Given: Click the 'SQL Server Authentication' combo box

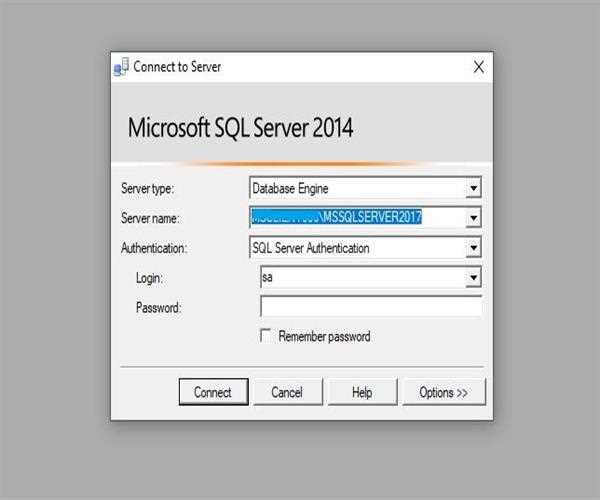Looking at the screenshot, I should [x=355, y=247].
